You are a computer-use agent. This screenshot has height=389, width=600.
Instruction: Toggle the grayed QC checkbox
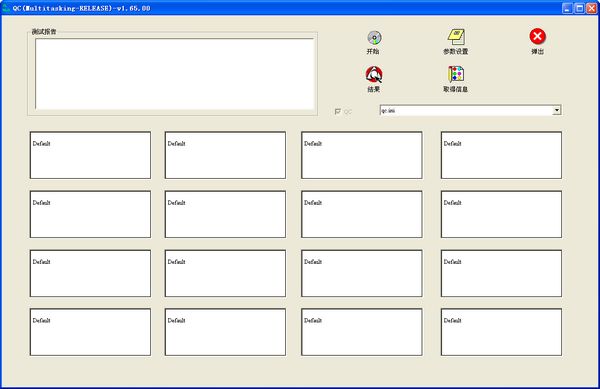coord(338,111)
